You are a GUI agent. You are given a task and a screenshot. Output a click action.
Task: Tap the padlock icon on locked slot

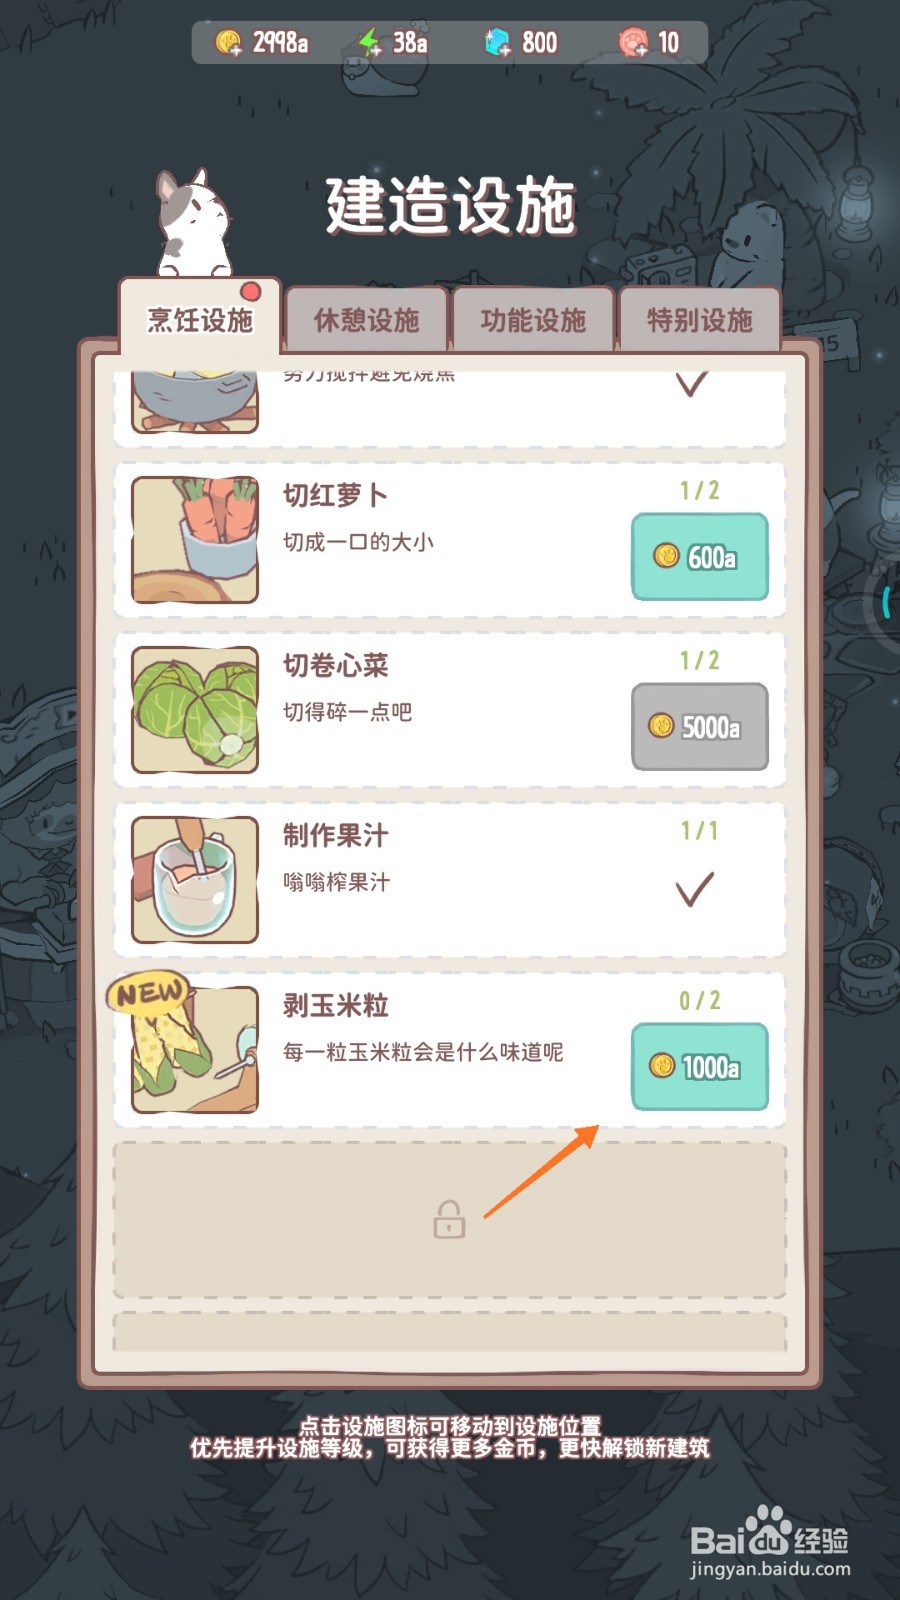click(449, 1219)
